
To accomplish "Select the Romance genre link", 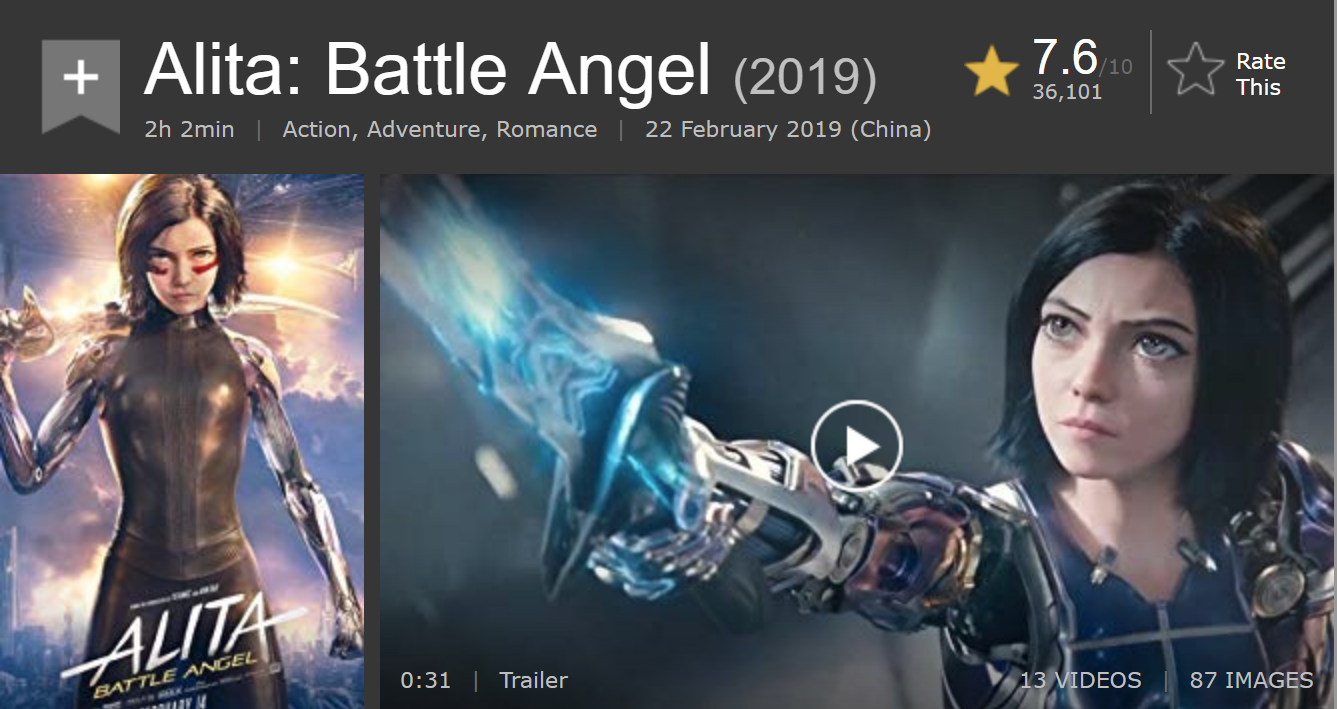I will [x=547, y=129].
